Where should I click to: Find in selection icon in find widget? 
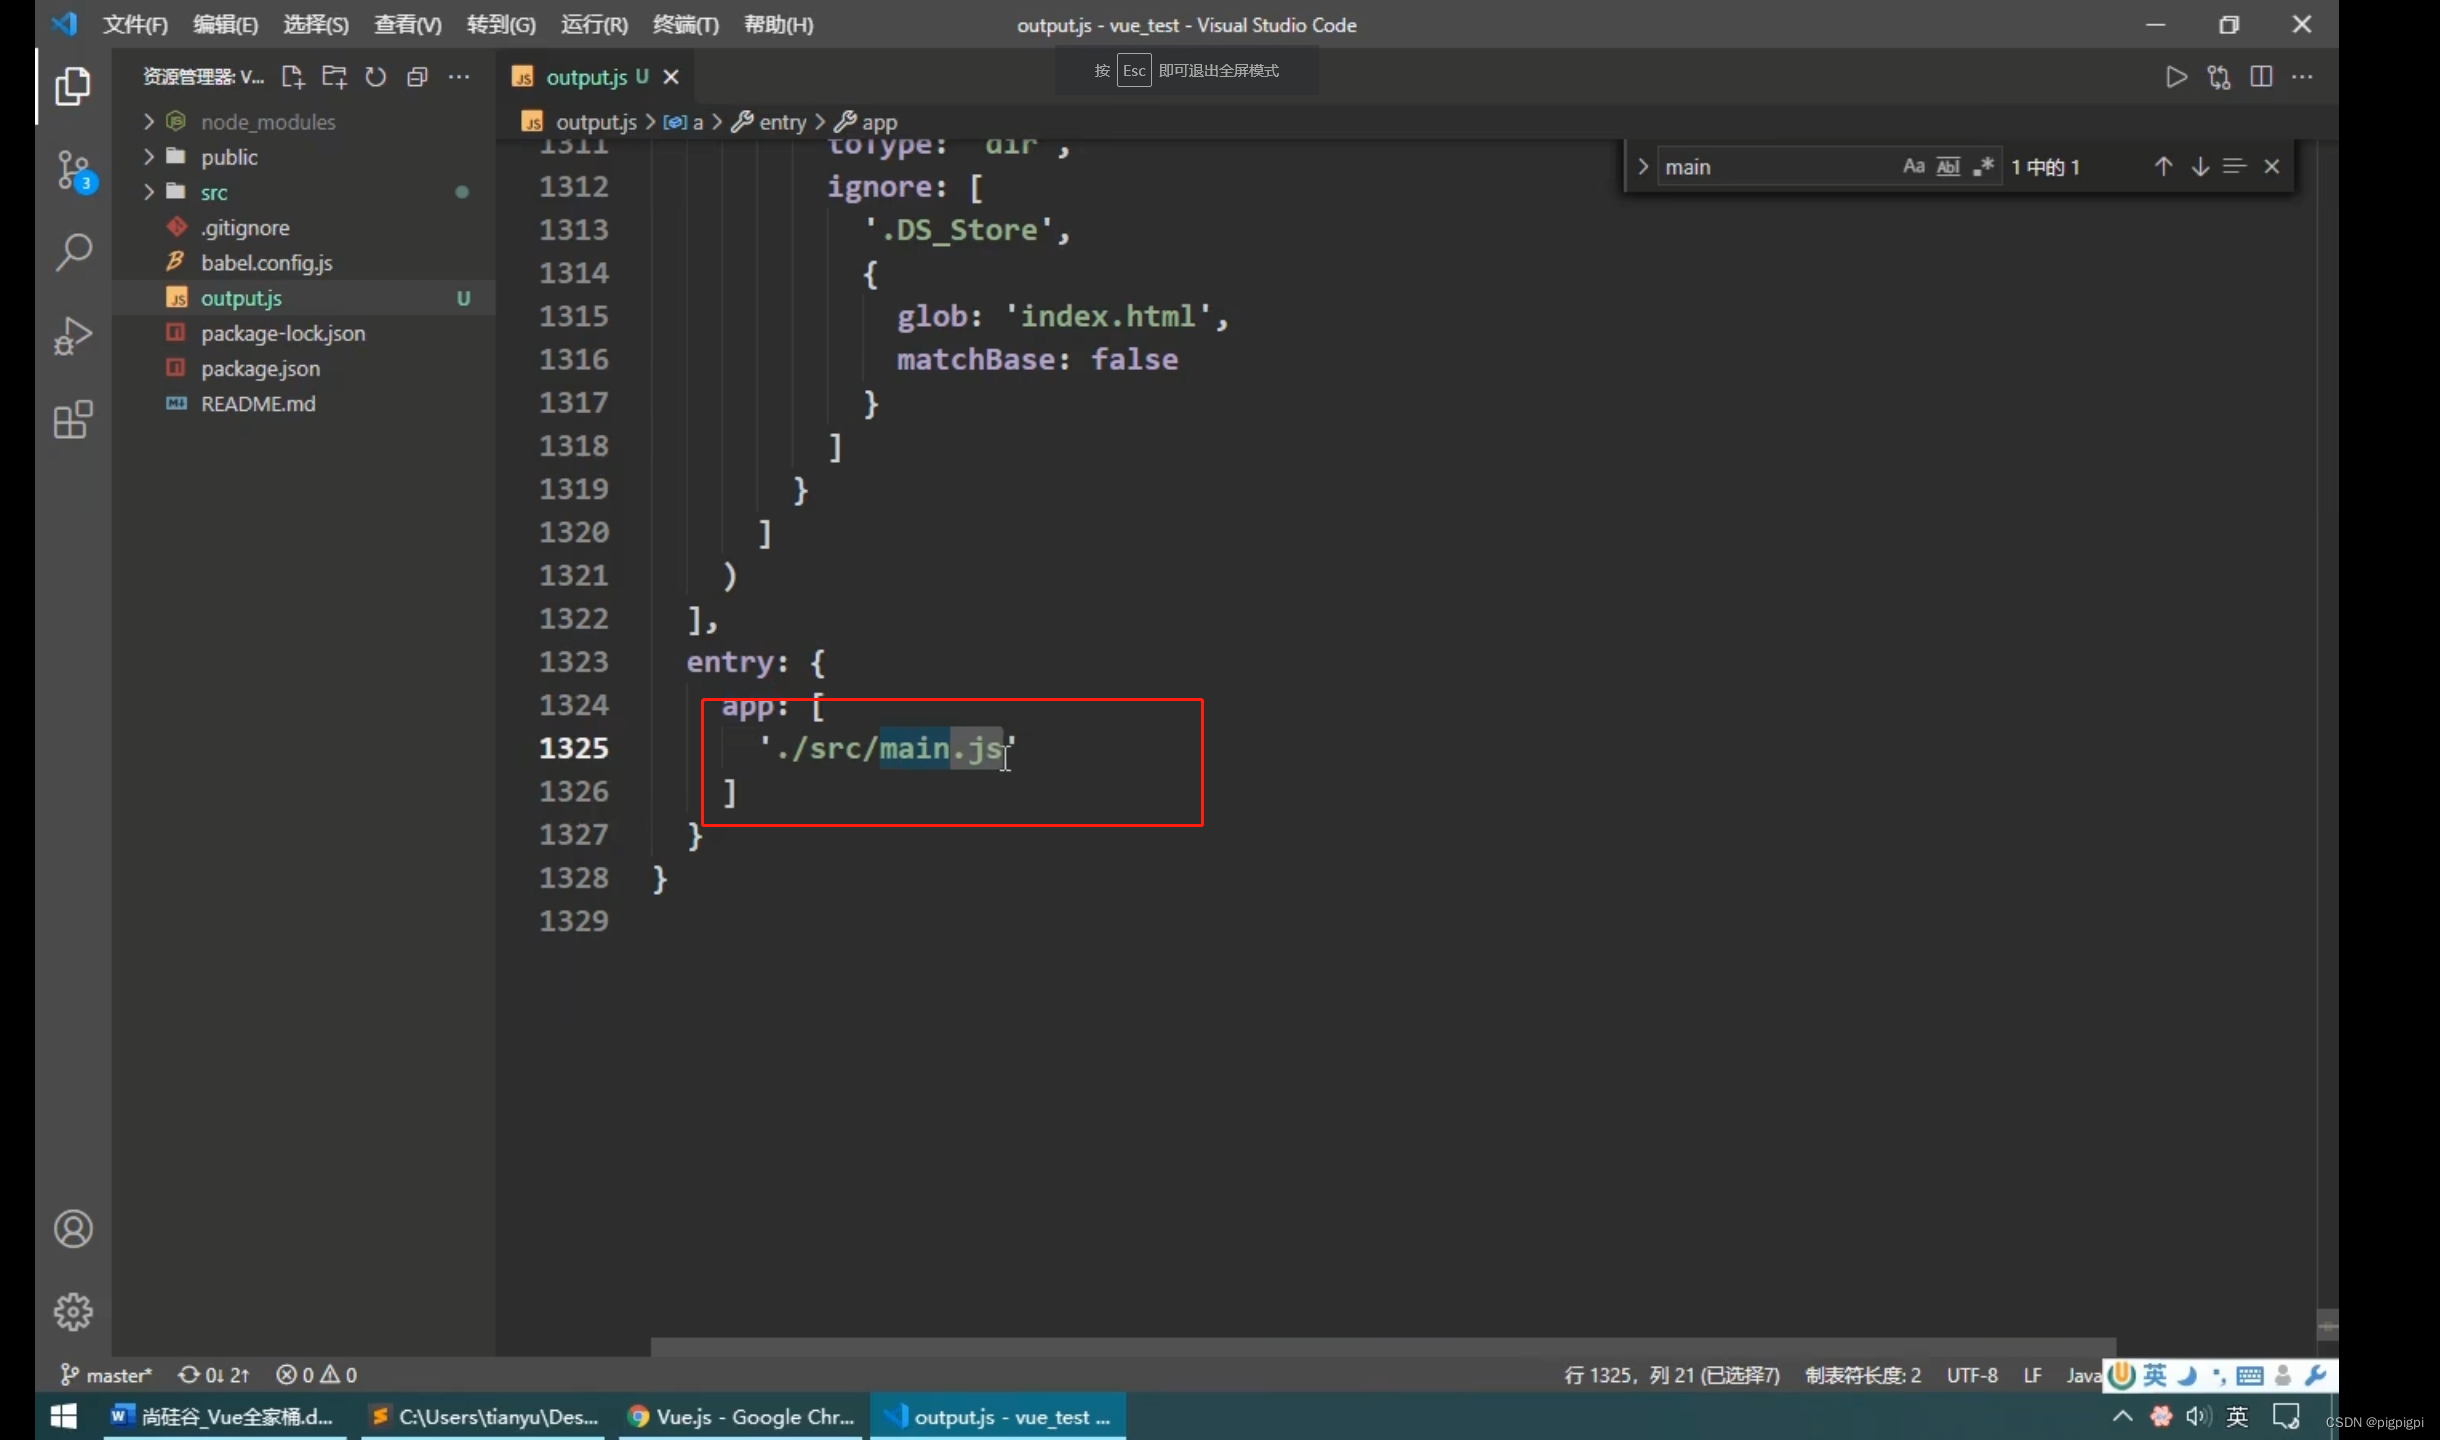click(2235, 167)
